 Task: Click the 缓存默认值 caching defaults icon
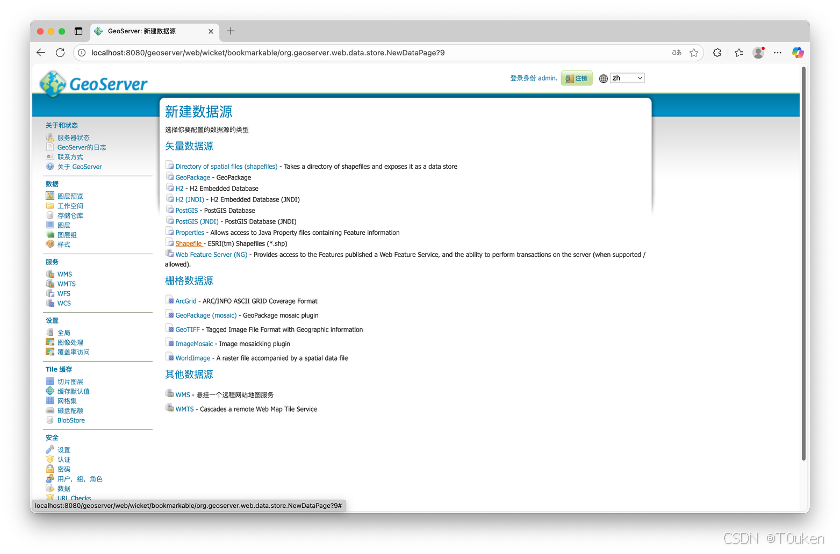[50, 391]
